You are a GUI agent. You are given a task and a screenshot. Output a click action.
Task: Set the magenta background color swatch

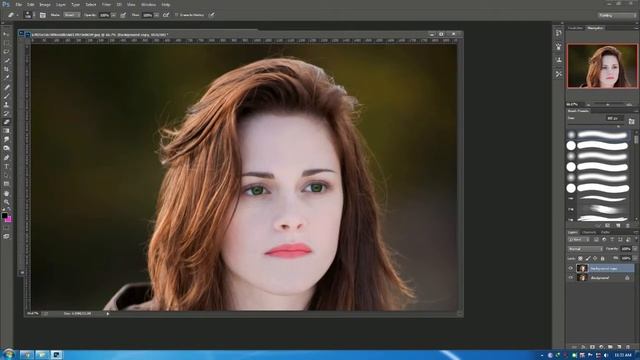[x=8, y=219]
